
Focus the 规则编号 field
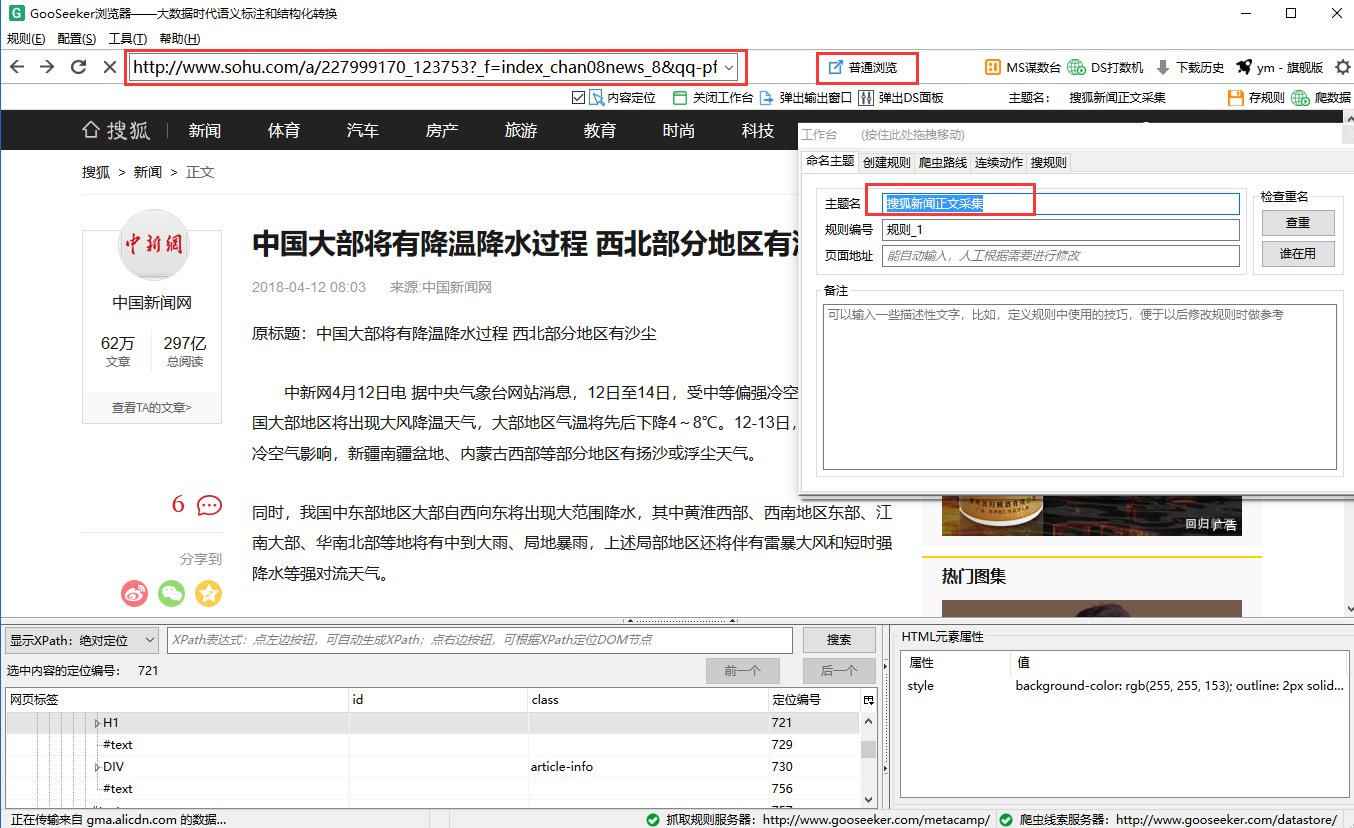[1061, 229]
